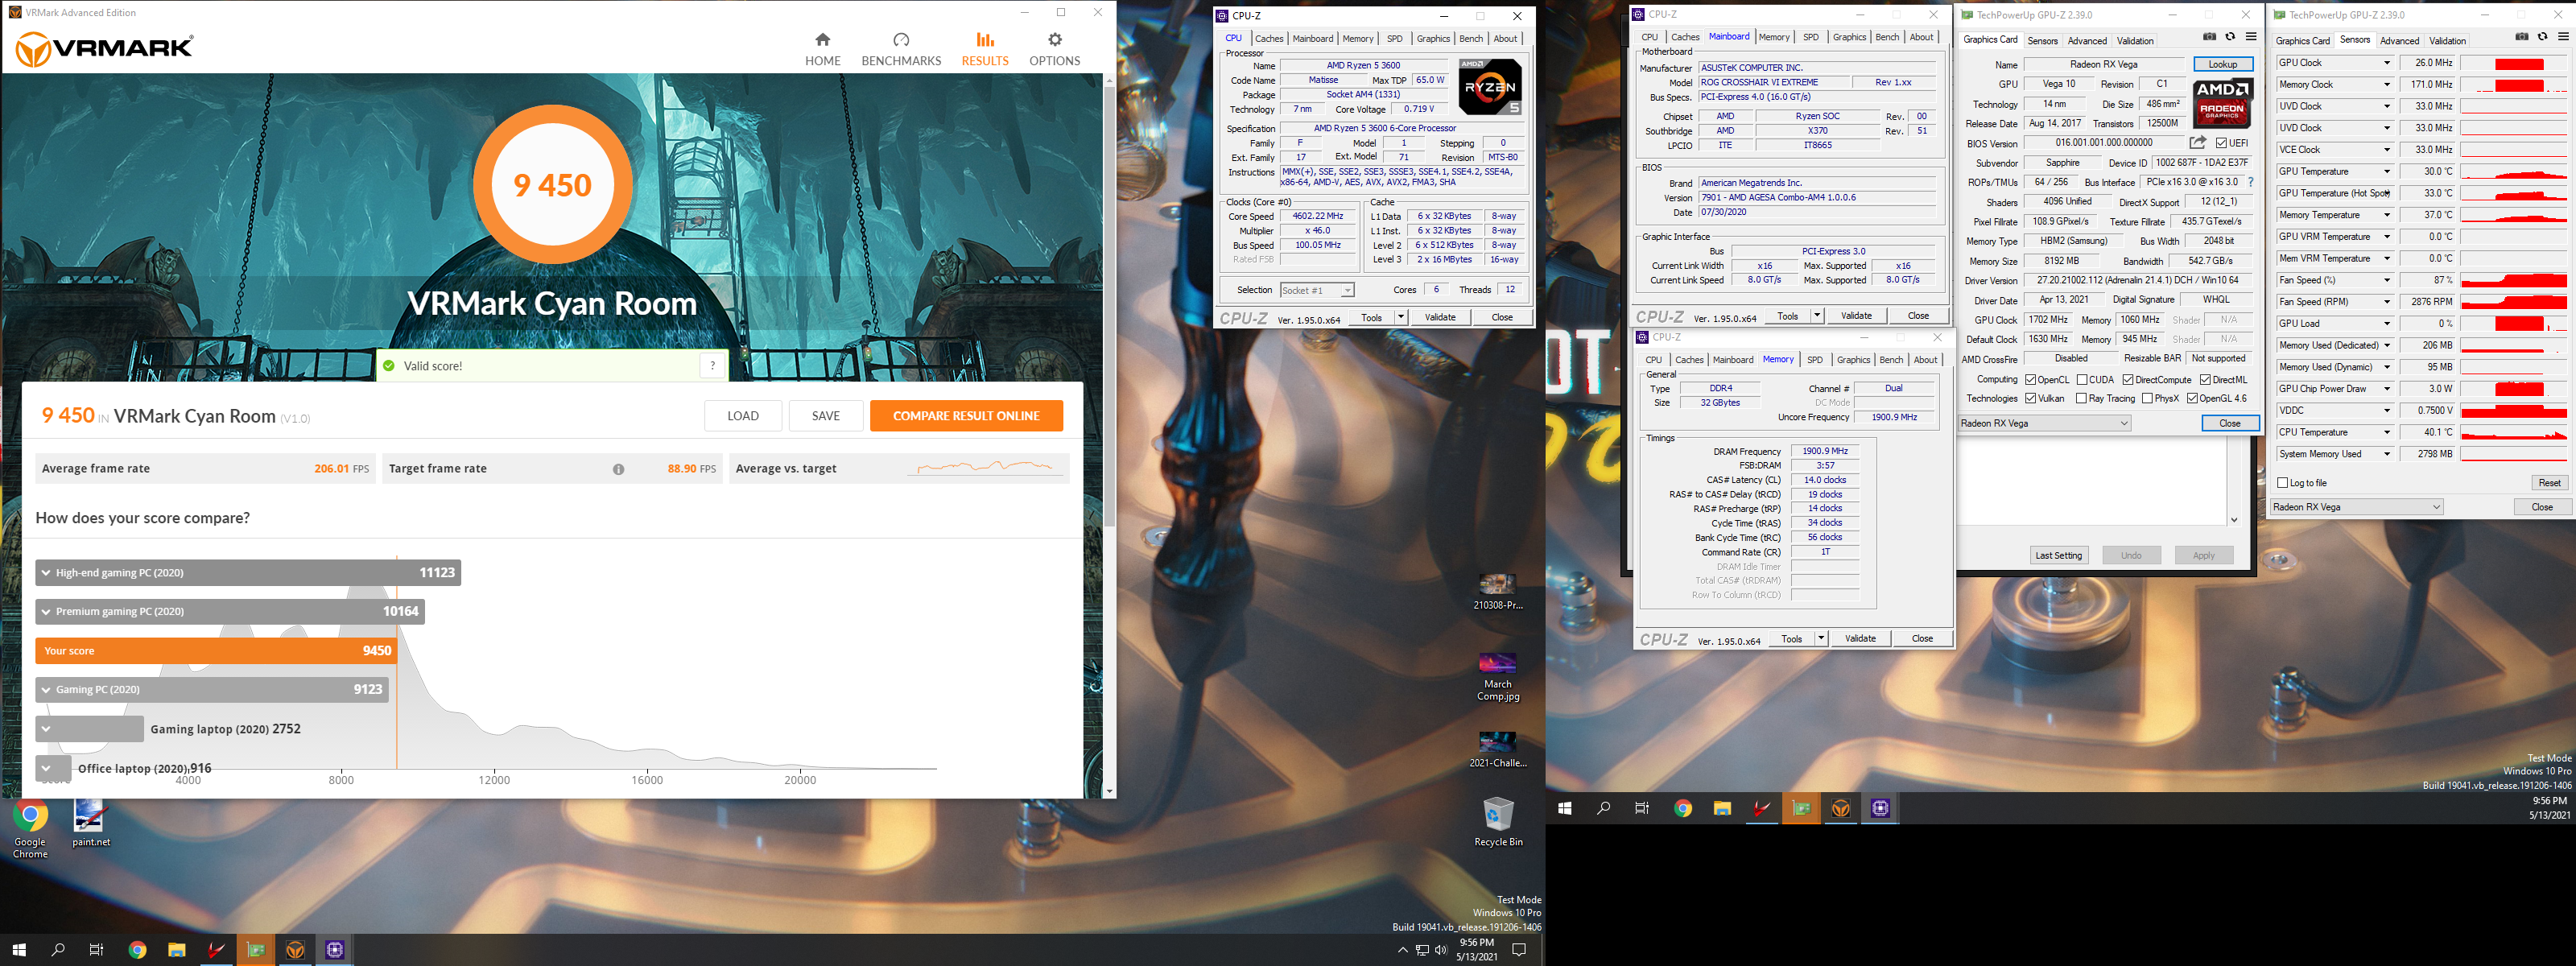The image size is (2576, 966).
Task: Click the Average vs. target frame rate graph
Action: point(985,468)
